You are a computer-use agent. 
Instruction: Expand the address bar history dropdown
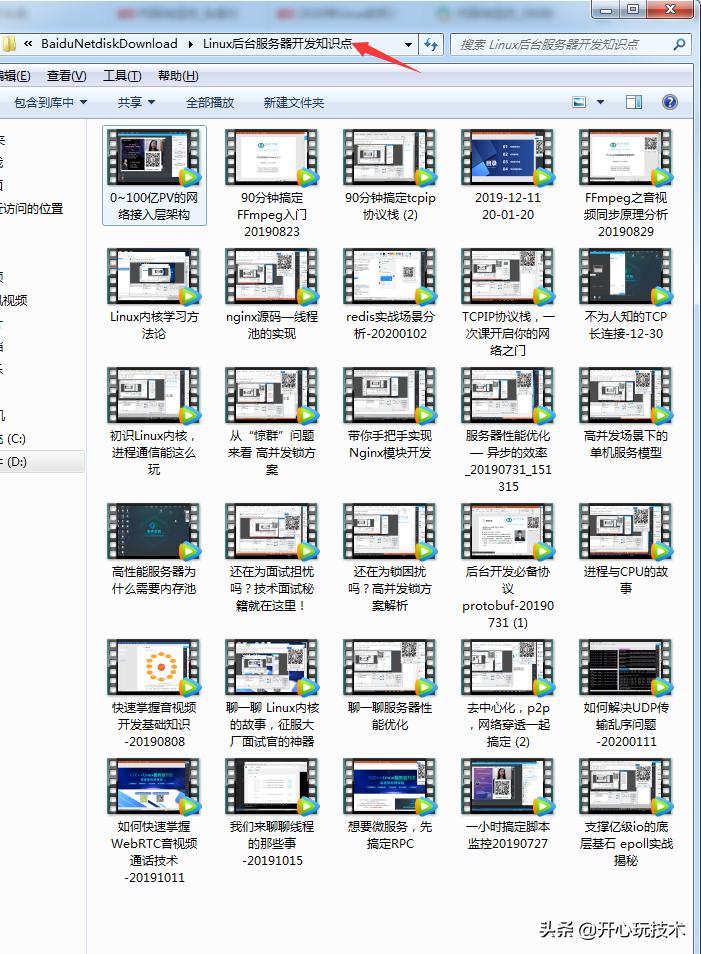point(408,44)
